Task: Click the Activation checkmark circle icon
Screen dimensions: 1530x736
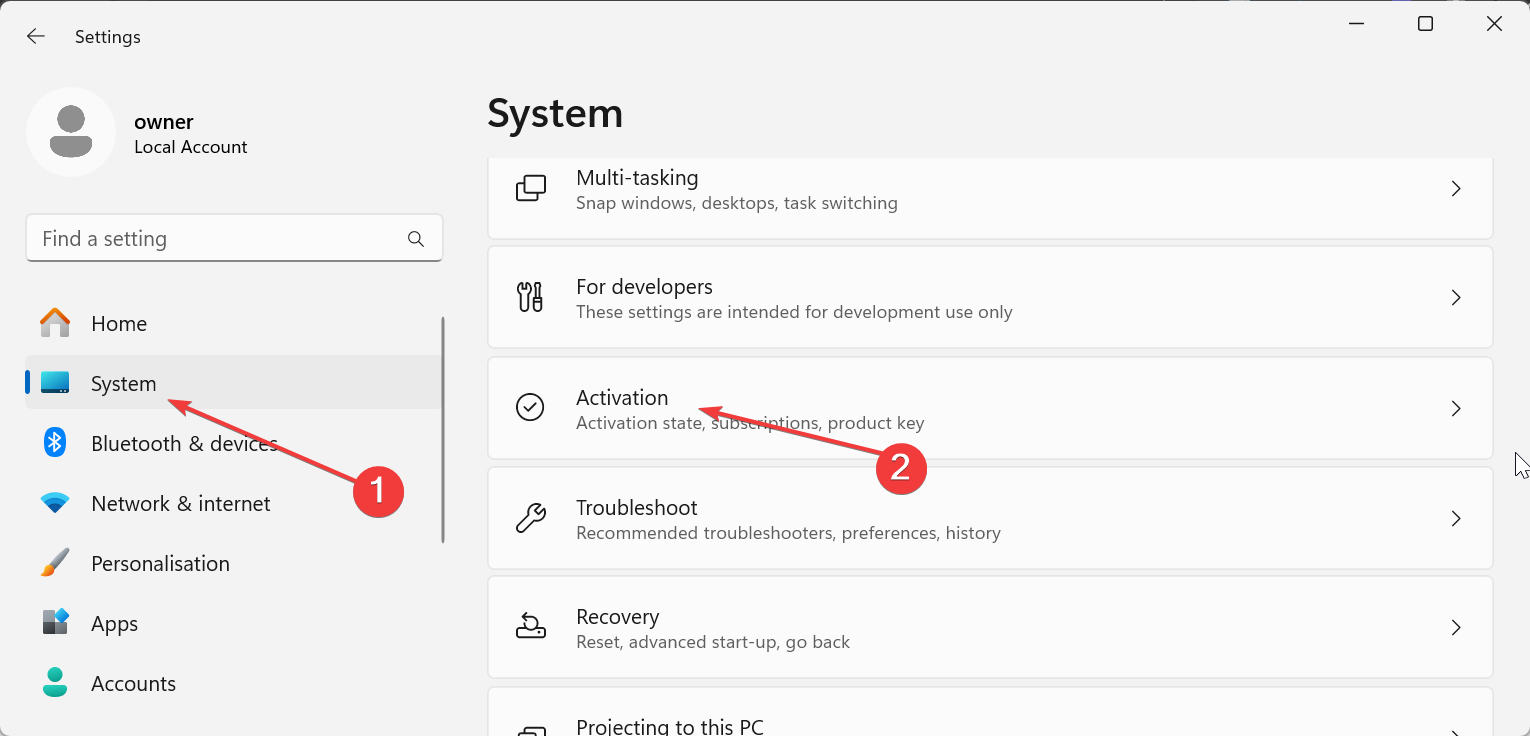Action: (530, 408)
